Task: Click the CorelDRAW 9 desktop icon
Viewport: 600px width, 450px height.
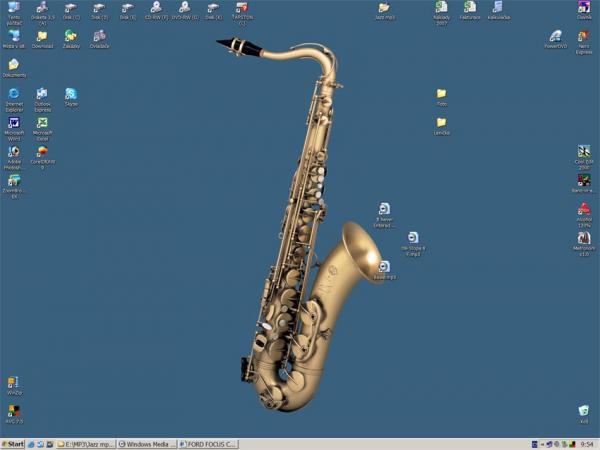Action: (42, 152)
